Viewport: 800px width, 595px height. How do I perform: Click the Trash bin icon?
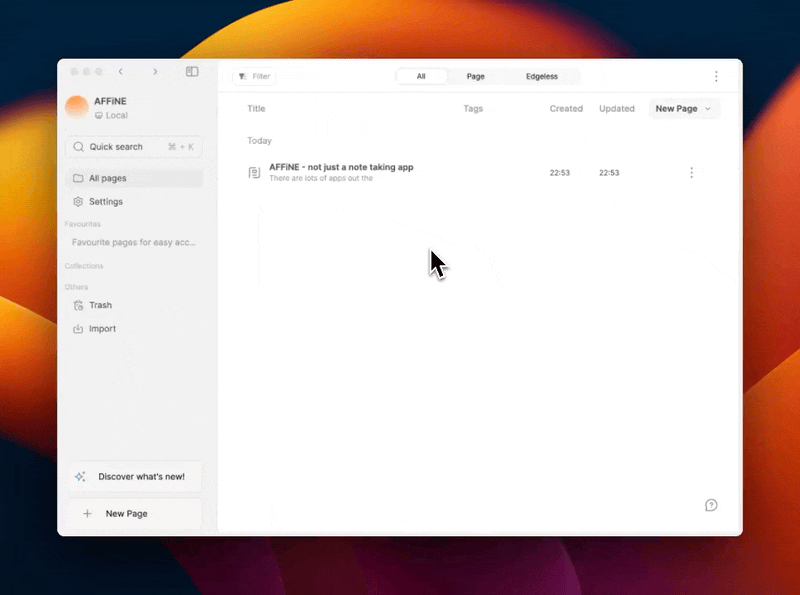coord(78,305)
